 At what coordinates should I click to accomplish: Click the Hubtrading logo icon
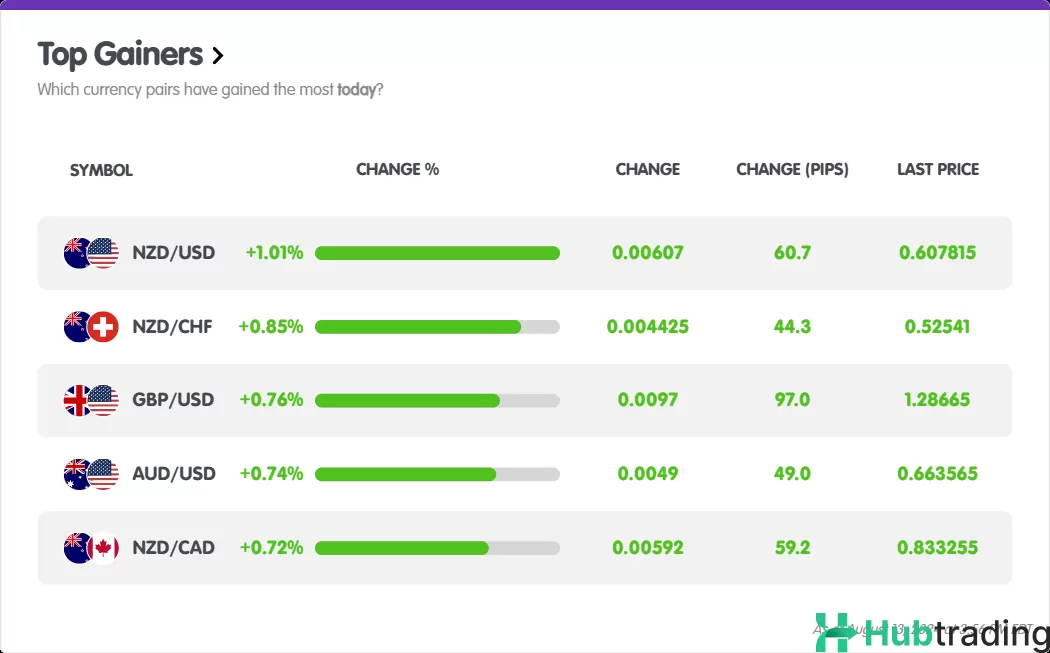point(835,632)
